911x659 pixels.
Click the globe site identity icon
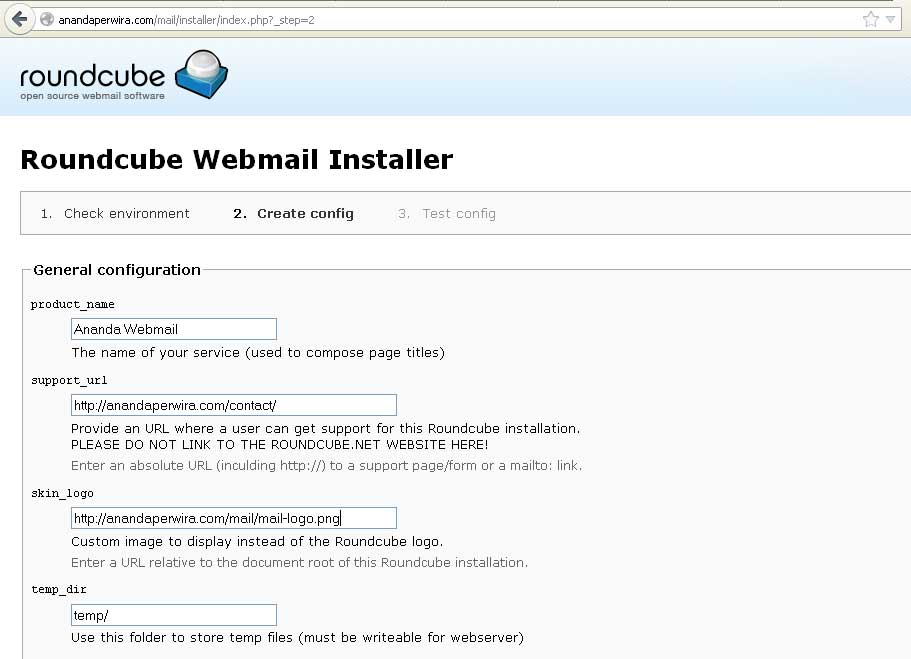[x=47, y=20]
